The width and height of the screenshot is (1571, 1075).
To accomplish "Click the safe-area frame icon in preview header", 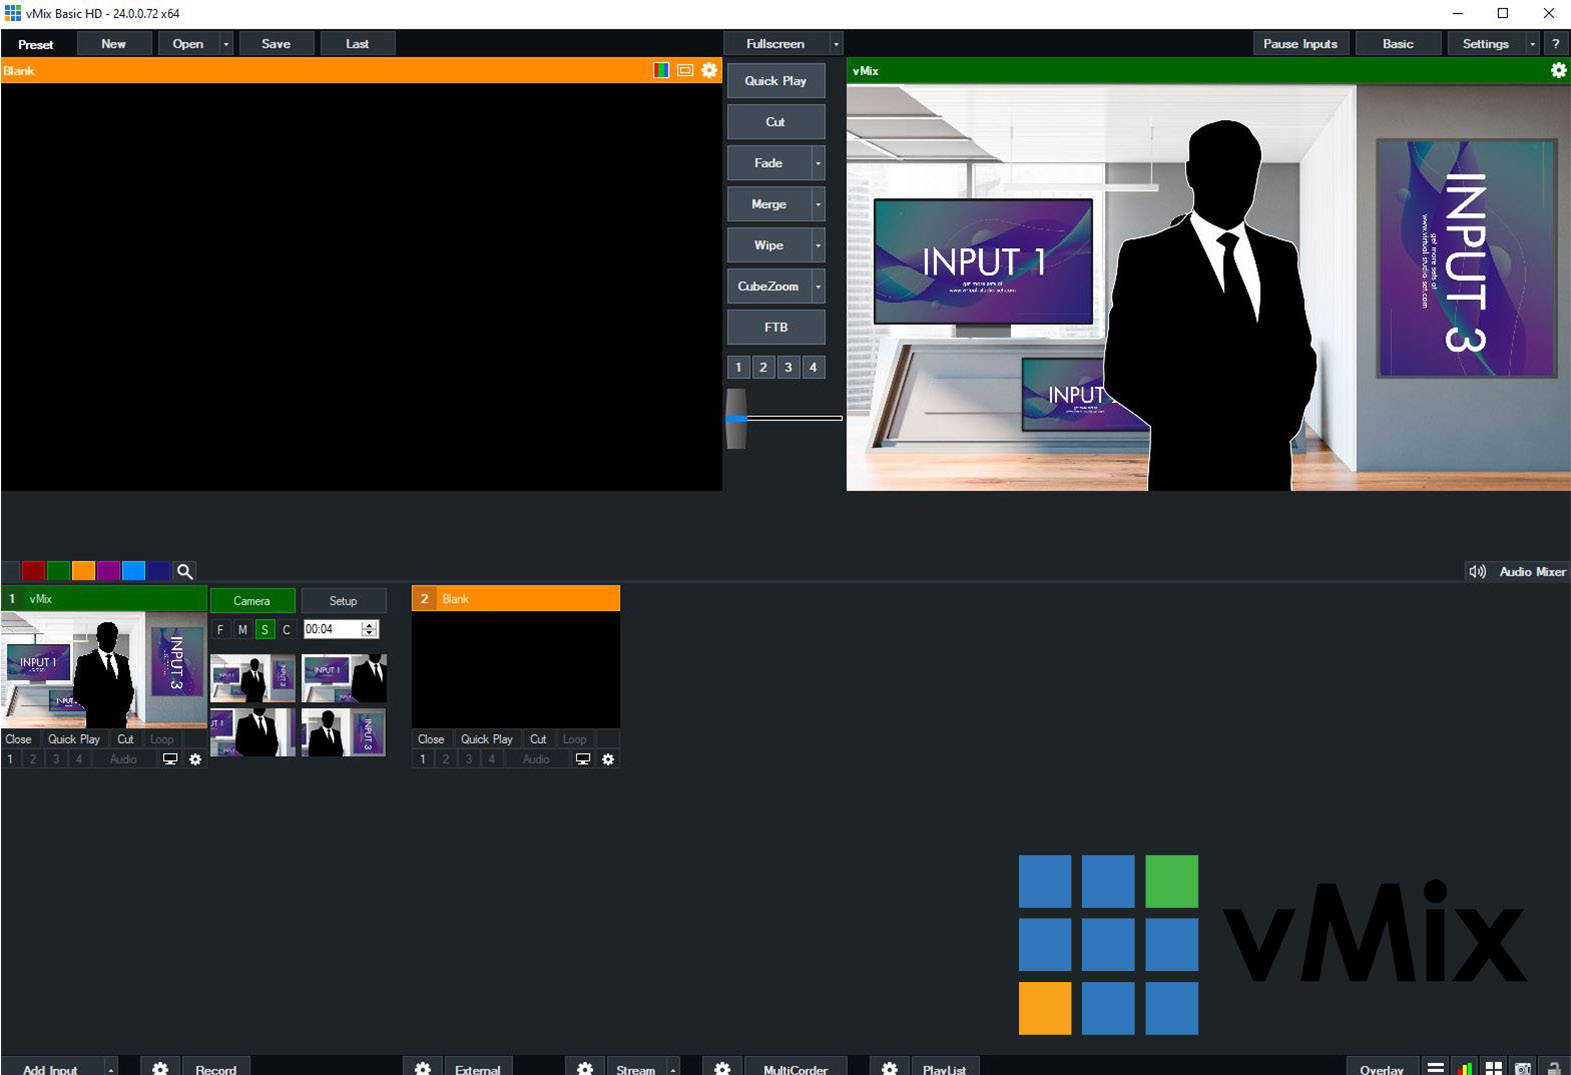I will coord(685,70).
